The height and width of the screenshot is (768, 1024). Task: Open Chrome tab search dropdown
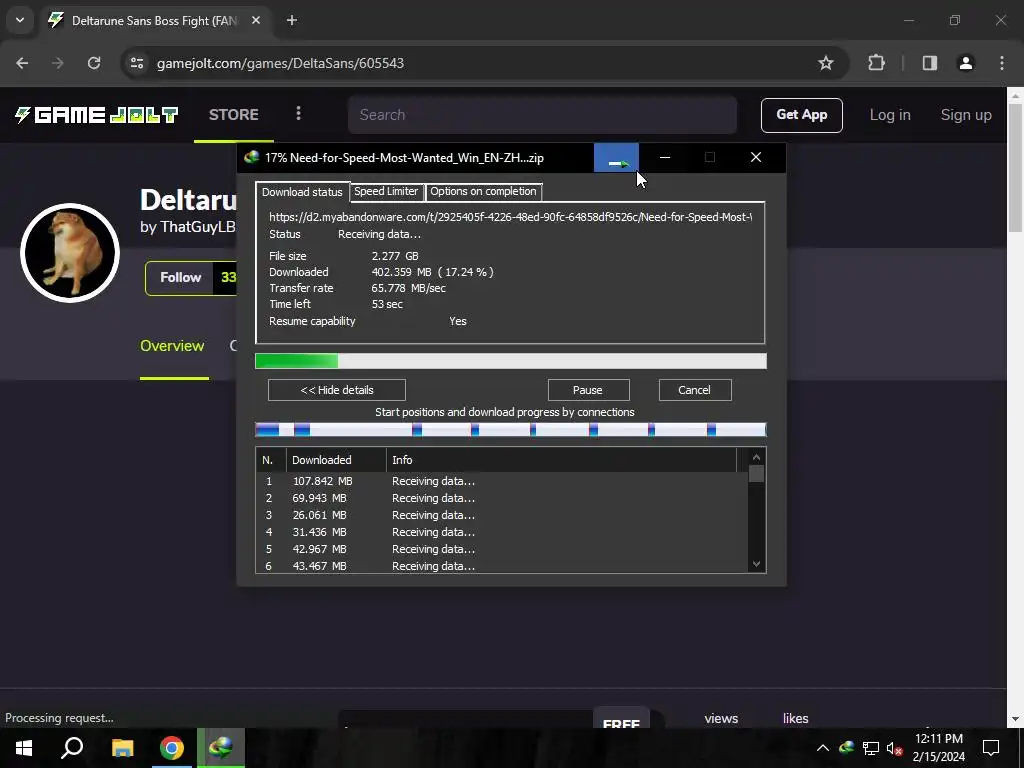[x=20, y=20]
